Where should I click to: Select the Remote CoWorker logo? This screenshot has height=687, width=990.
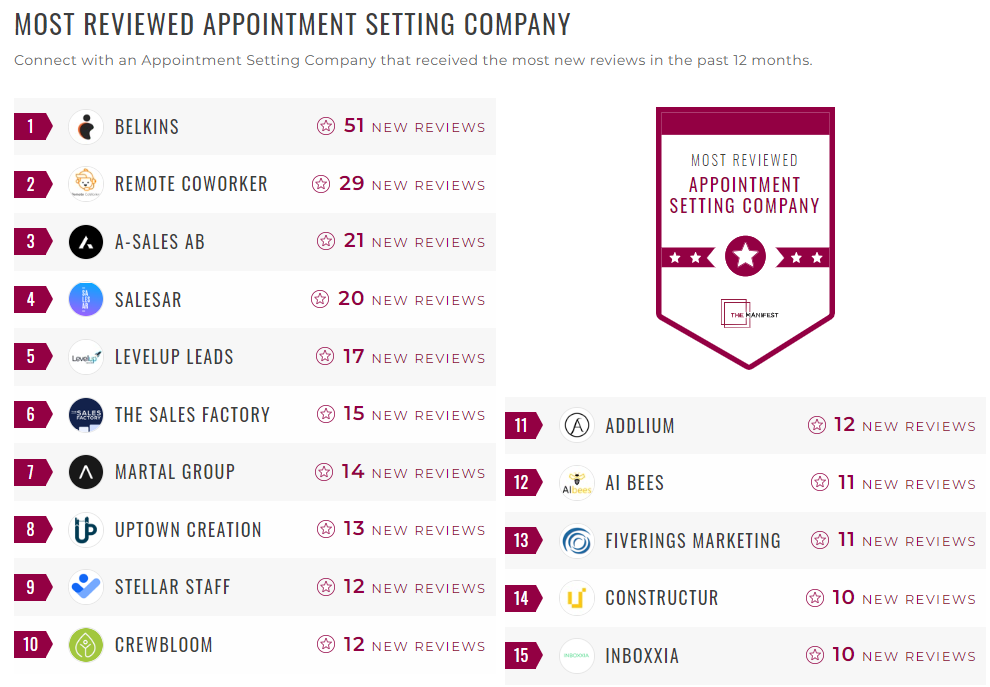[x=85, y=184]
